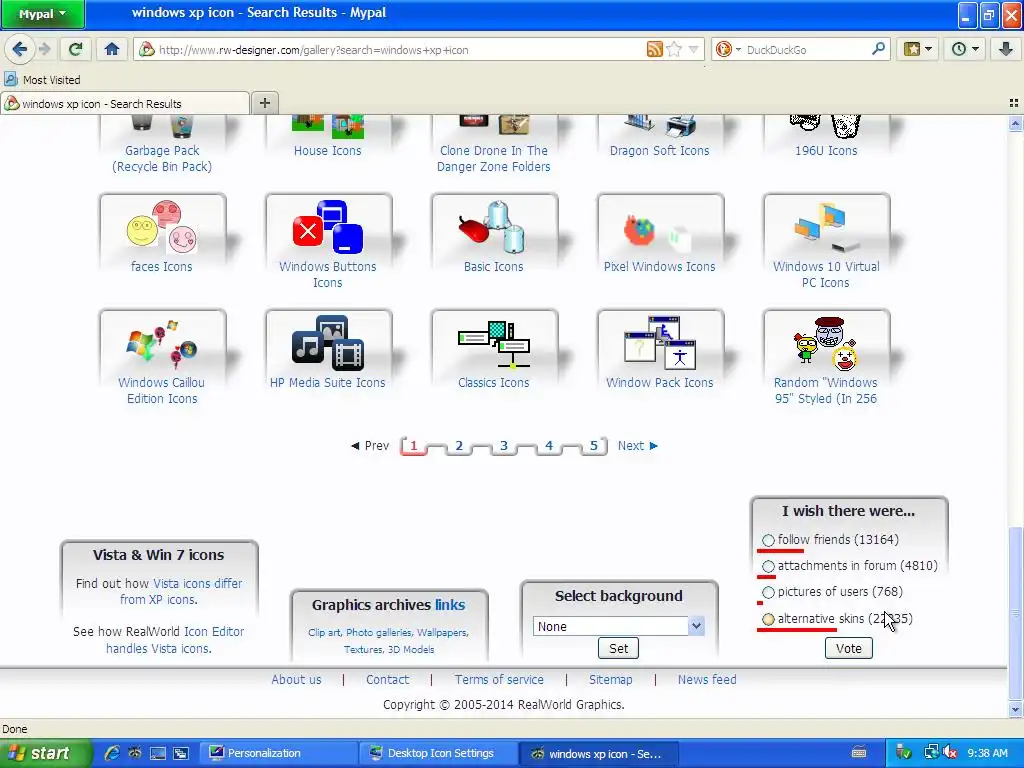Click the Set background button
The width and height of the screenshot is (1024, 768).
click(618, 648)
